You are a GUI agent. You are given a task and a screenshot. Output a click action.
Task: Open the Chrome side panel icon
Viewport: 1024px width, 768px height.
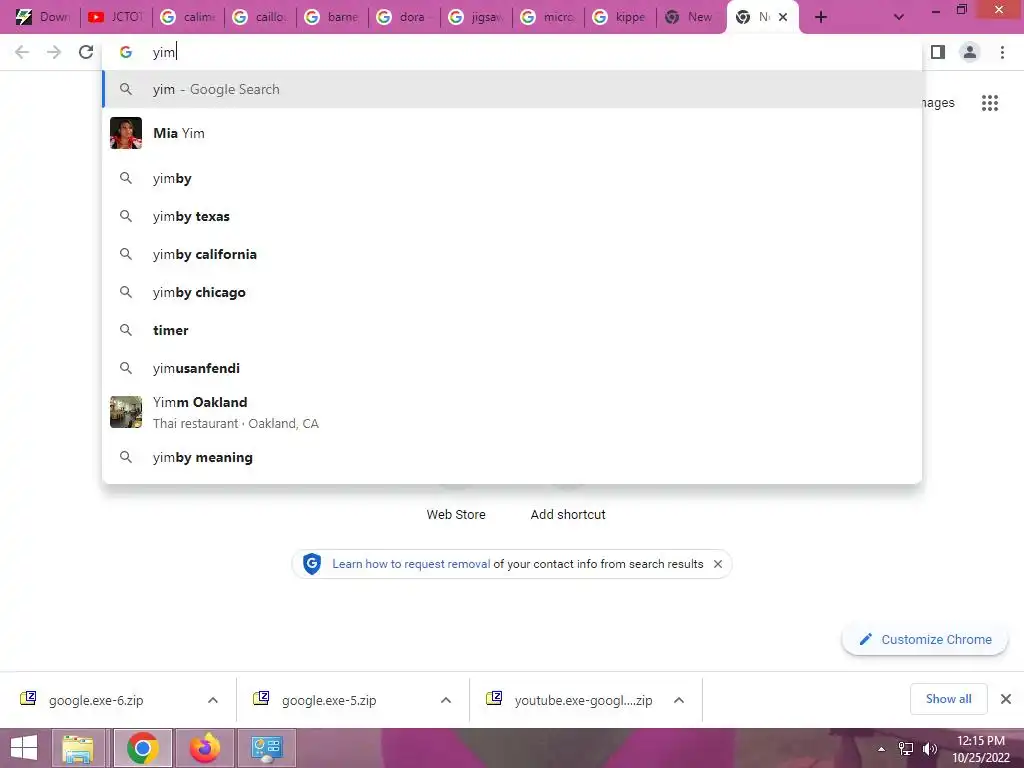click(x=938, y=52)
